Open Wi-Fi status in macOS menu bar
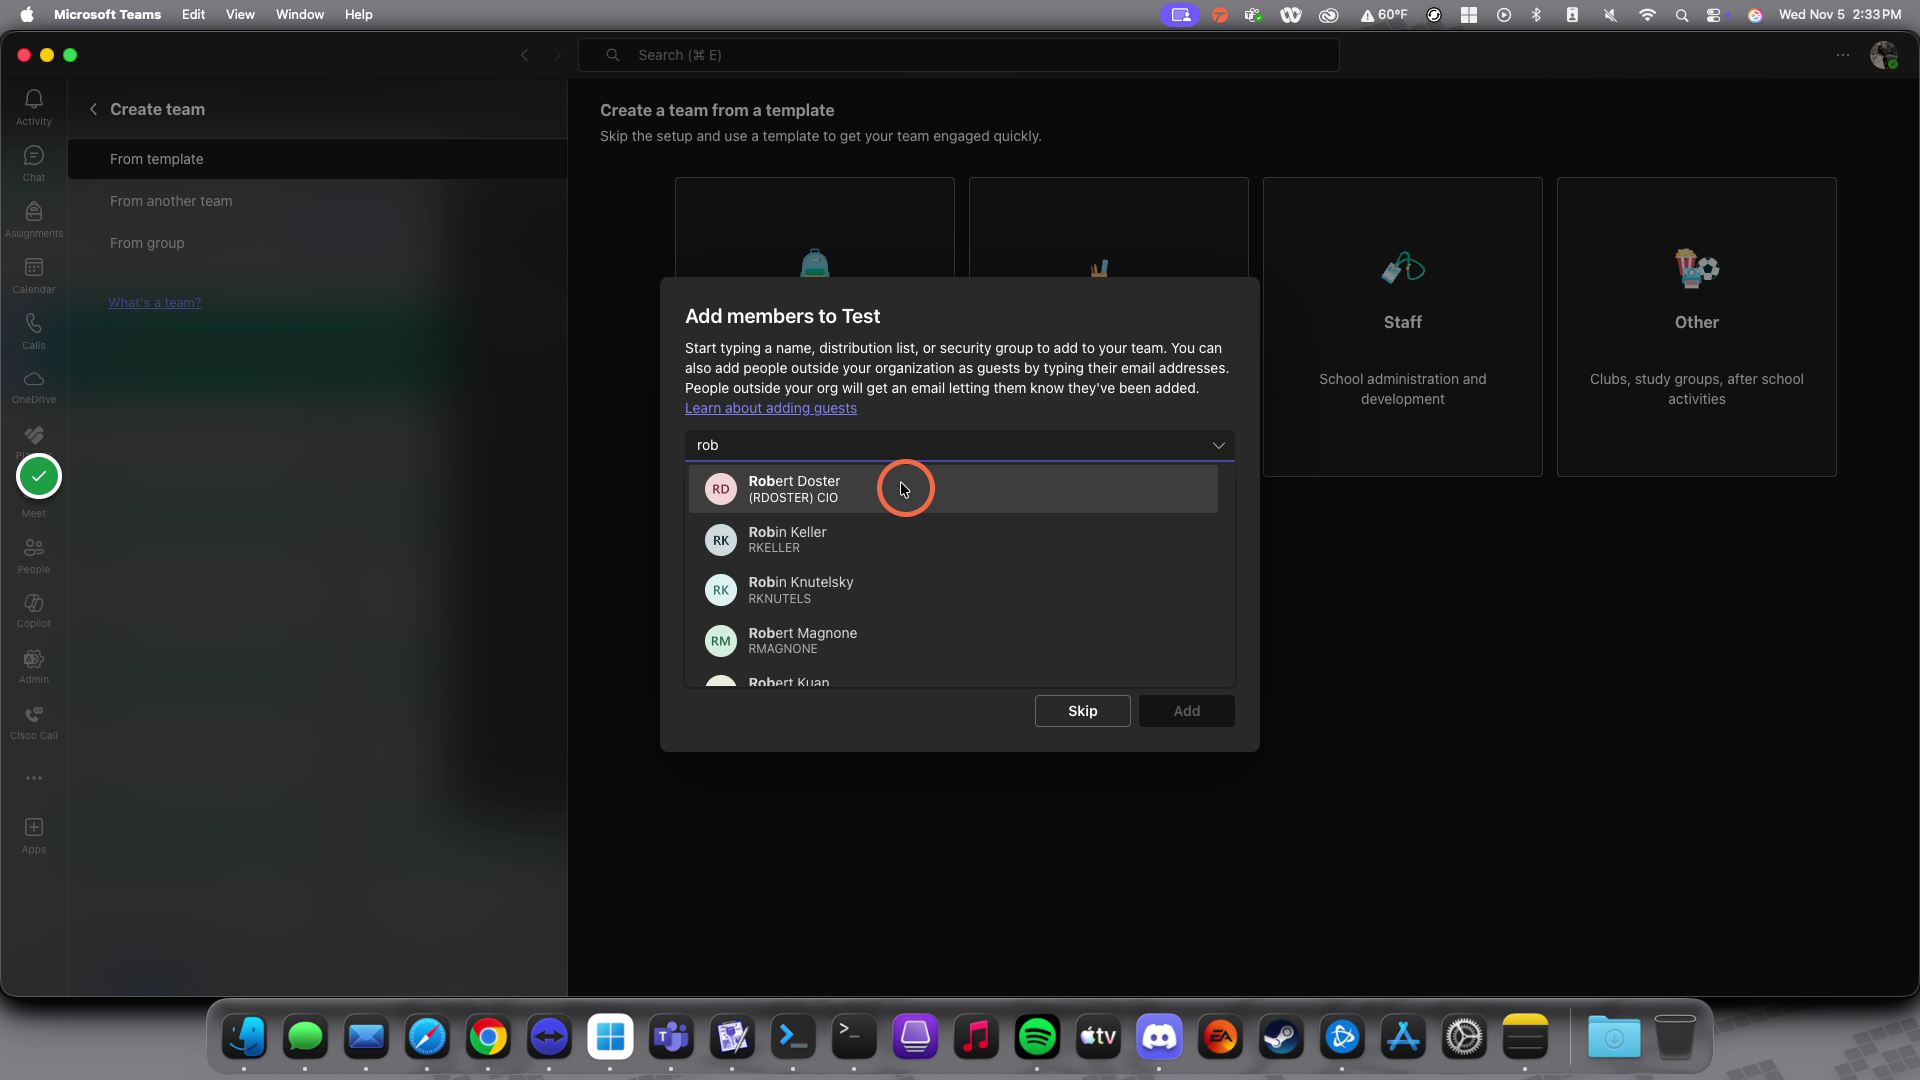The image size is (1920, 1080). click(1646, 14)
